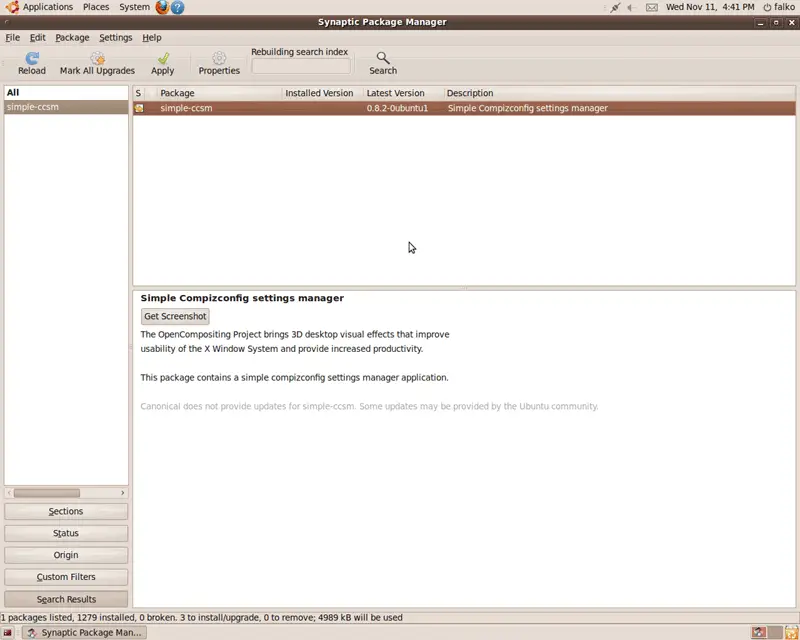Click the Status filter button
The image size is (800, 640).
[x=66, y=533]
